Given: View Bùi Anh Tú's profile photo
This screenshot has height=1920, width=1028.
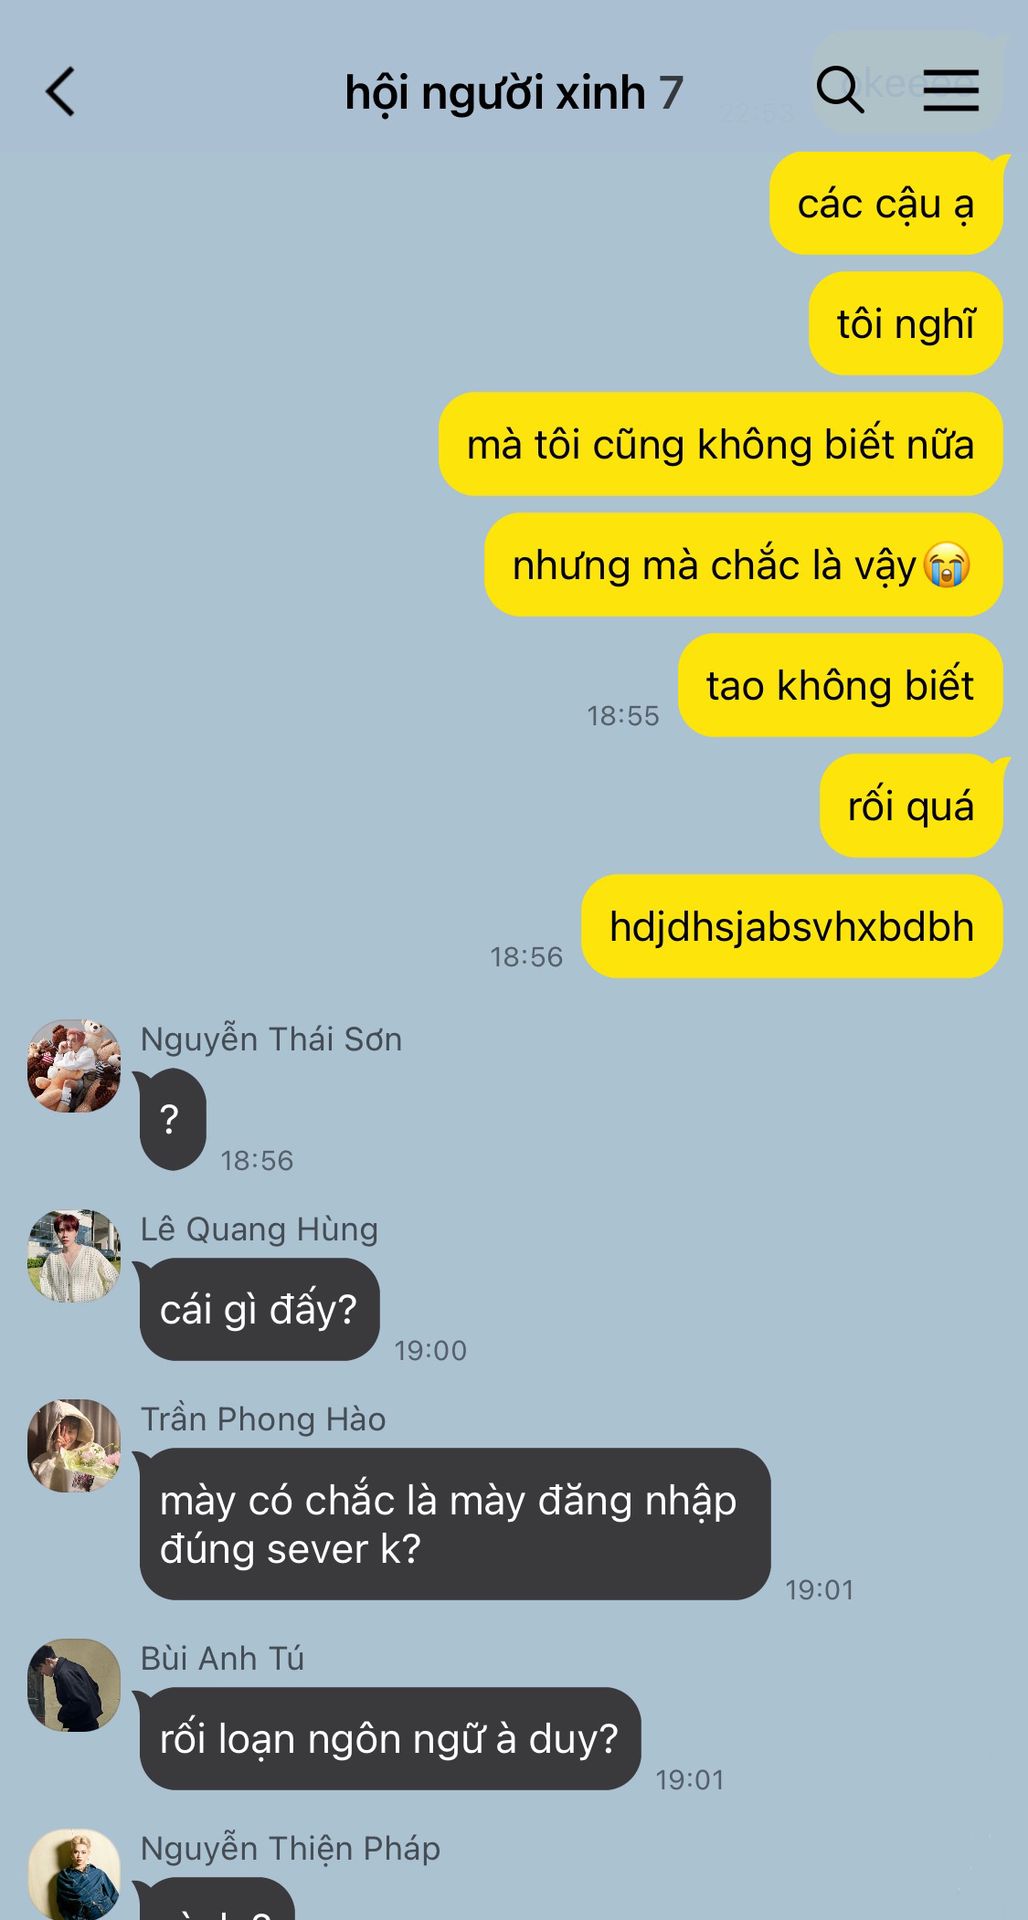Looking at the screenshot, I should 74,1685.
